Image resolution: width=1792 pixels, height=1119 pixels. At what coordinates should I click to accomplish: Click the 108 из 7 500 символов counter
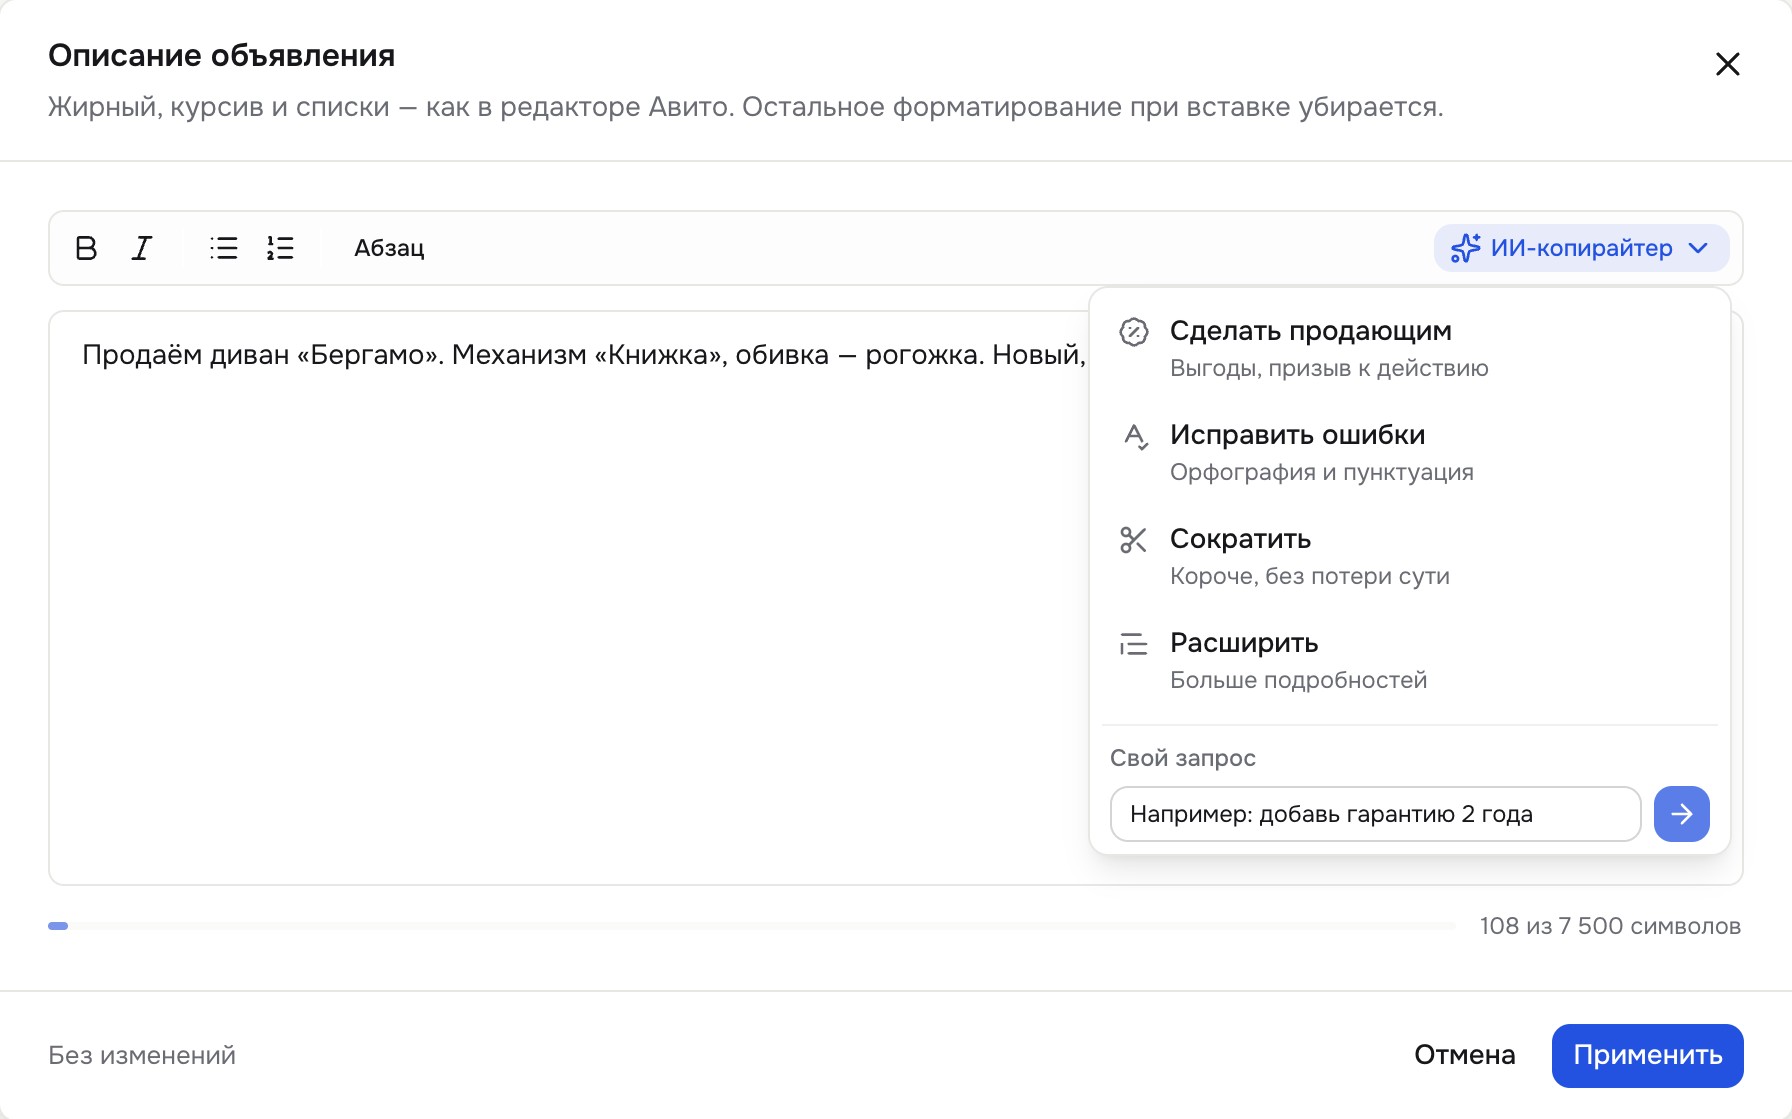click(x=1610, y=926)
